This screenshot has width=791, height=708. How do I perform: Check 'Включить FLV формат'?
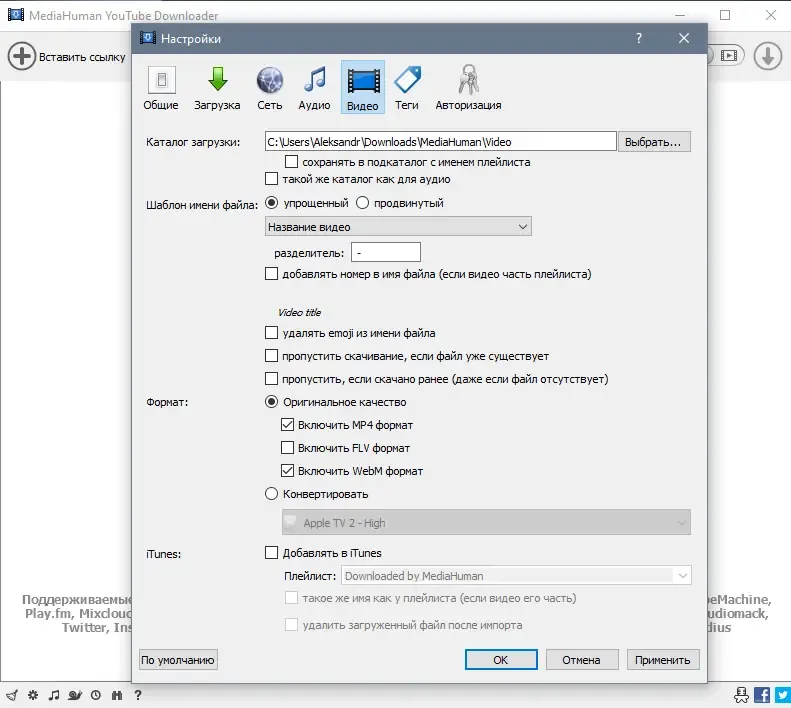coord(288,448)
